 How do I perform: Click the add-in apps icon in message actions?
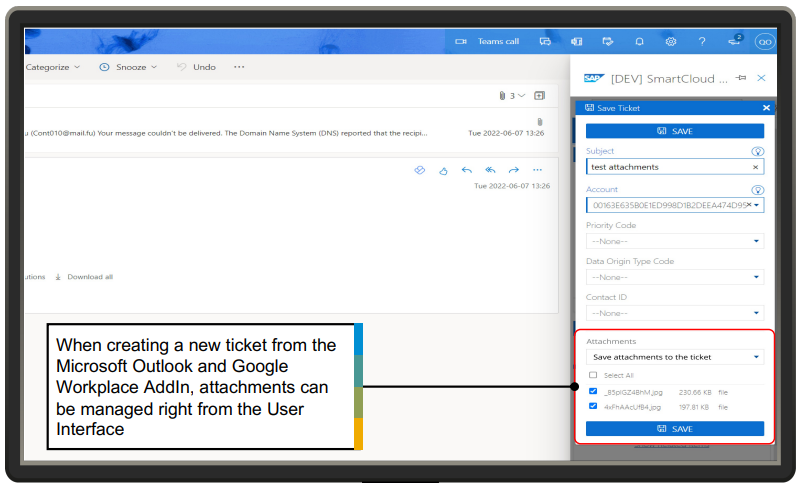pos(419,170)
